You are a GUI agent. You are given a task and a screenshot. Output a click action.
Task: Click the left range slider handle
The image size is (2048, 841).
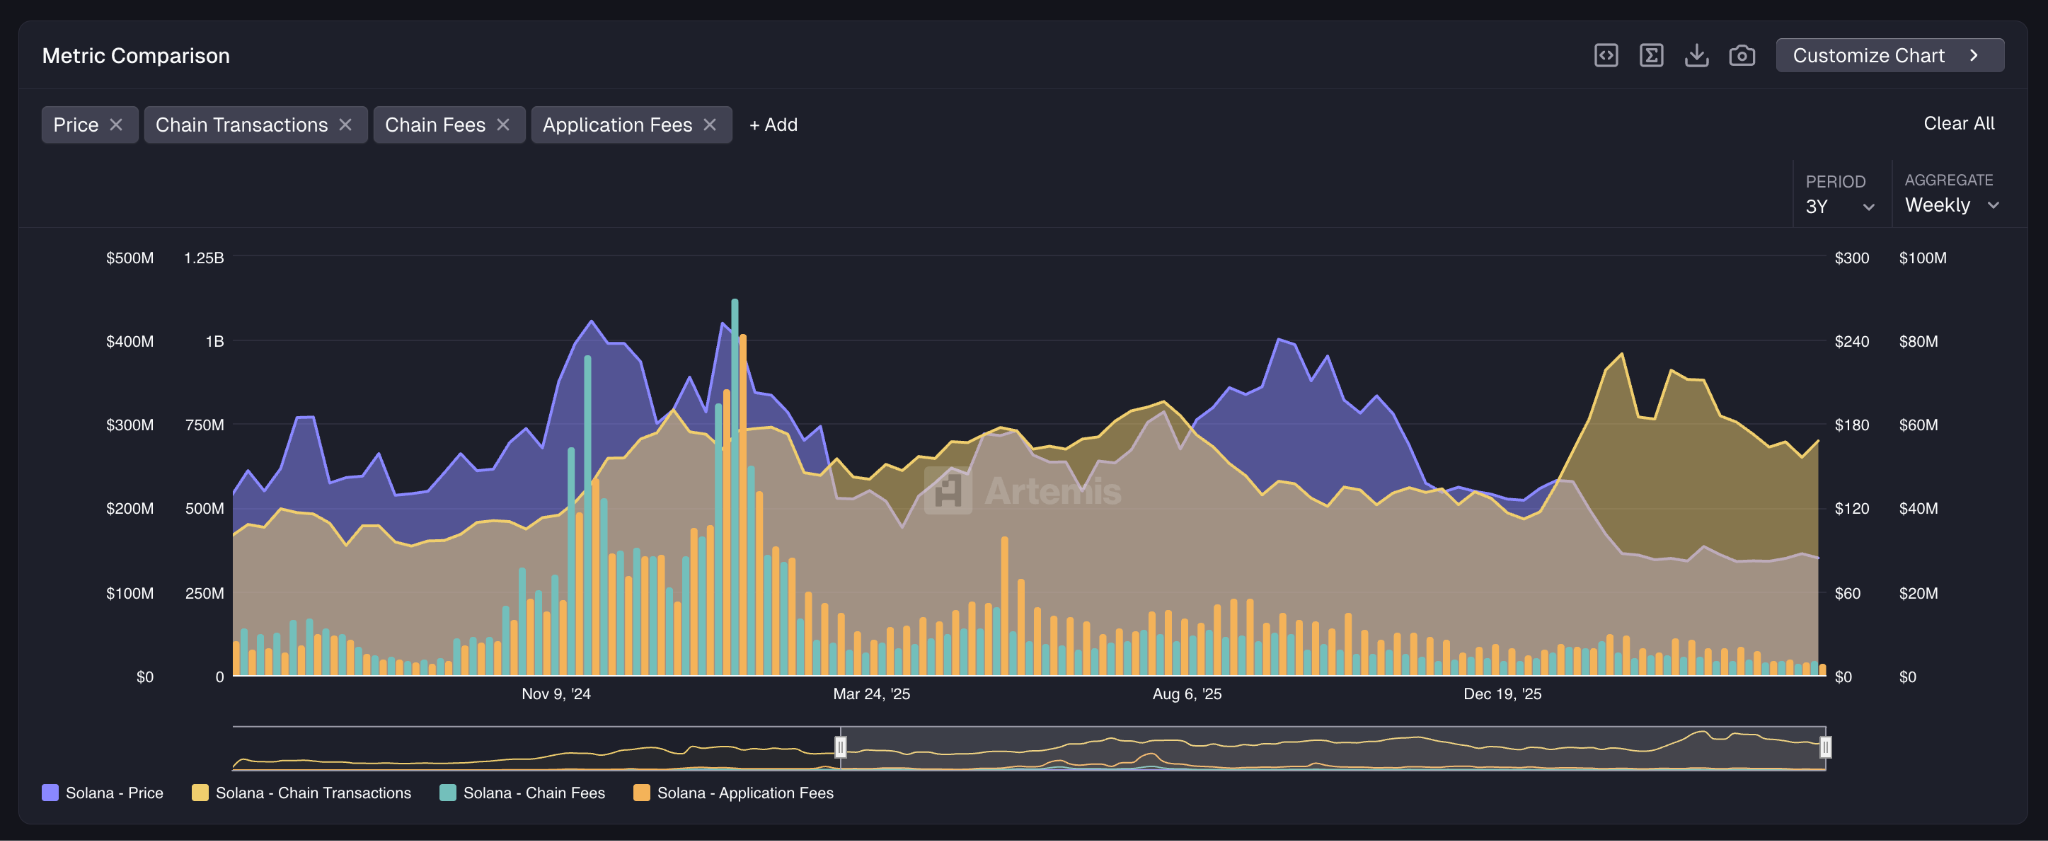point(841,747)
